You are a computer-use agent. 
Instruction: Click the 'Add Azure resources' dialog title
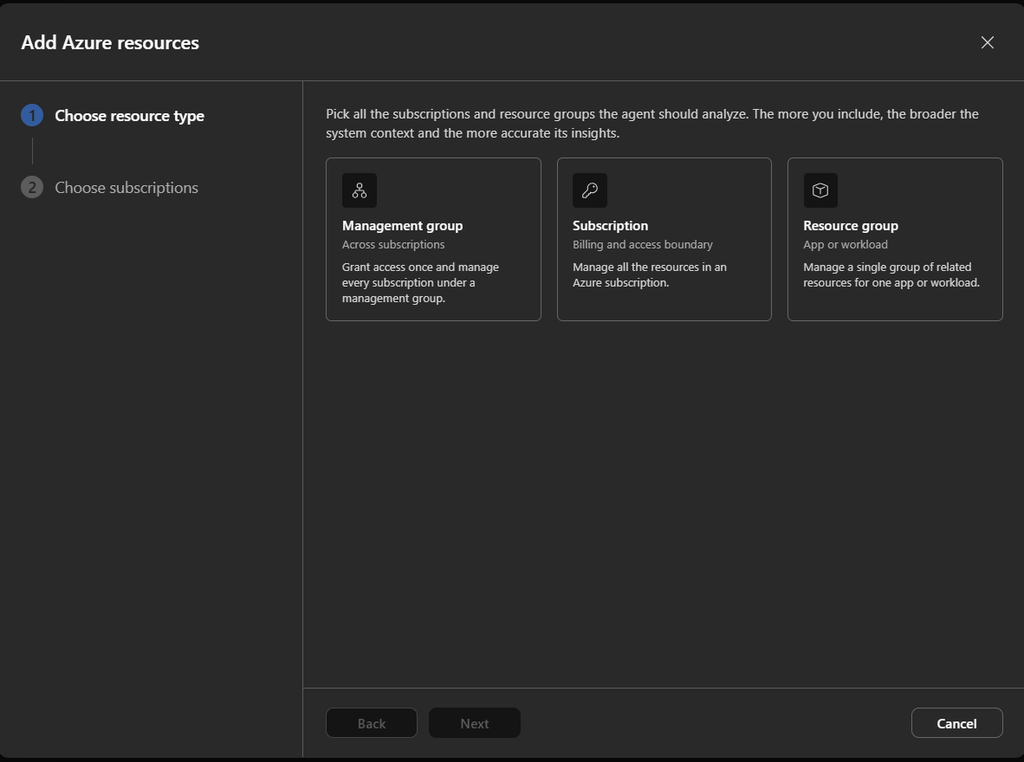[x=110, y=42]
